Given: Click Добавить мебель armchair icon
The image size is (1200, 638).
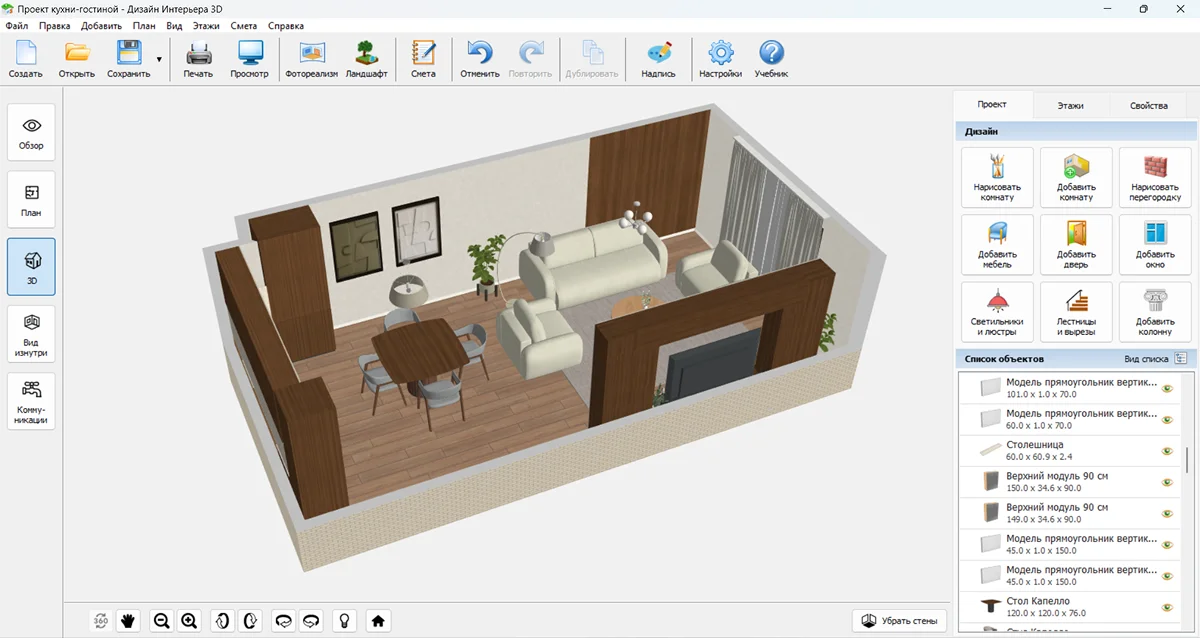Looking at the screenshot, I should click(x=997, y=244).
